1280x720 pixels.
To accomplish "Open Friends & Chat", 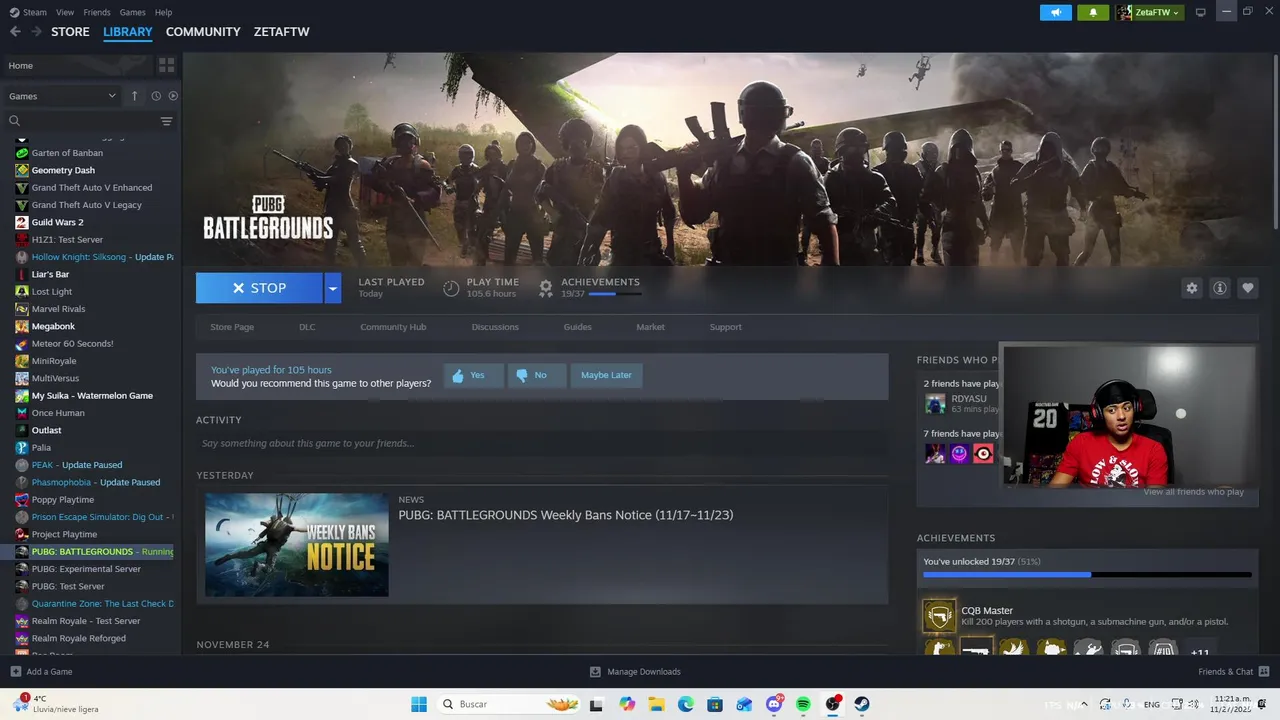I will 1233,672.
